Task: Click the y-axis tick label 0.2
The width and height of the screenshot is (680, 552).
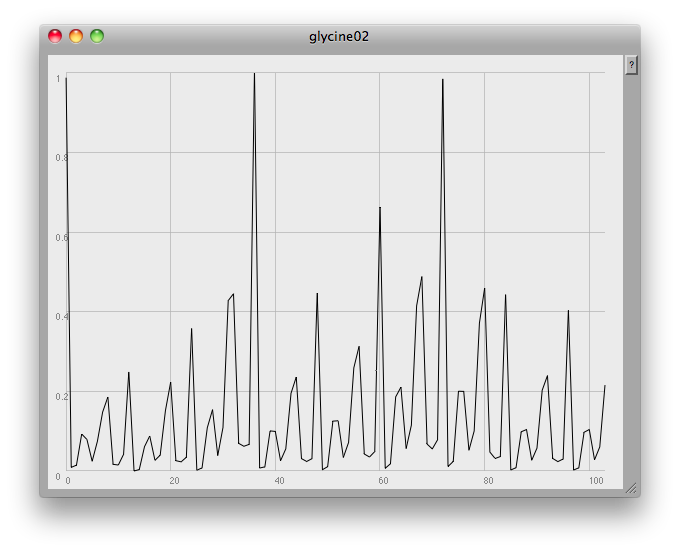Action: click(x=58, y=396)
